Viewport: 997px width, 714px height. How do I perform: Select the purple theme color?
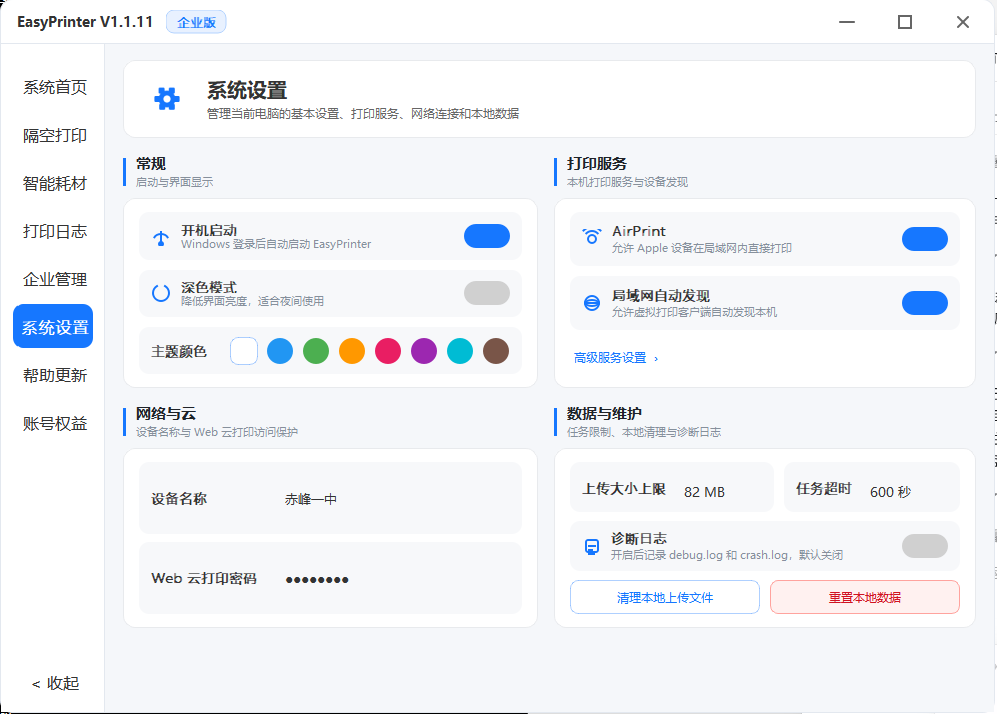pos(424,351)
